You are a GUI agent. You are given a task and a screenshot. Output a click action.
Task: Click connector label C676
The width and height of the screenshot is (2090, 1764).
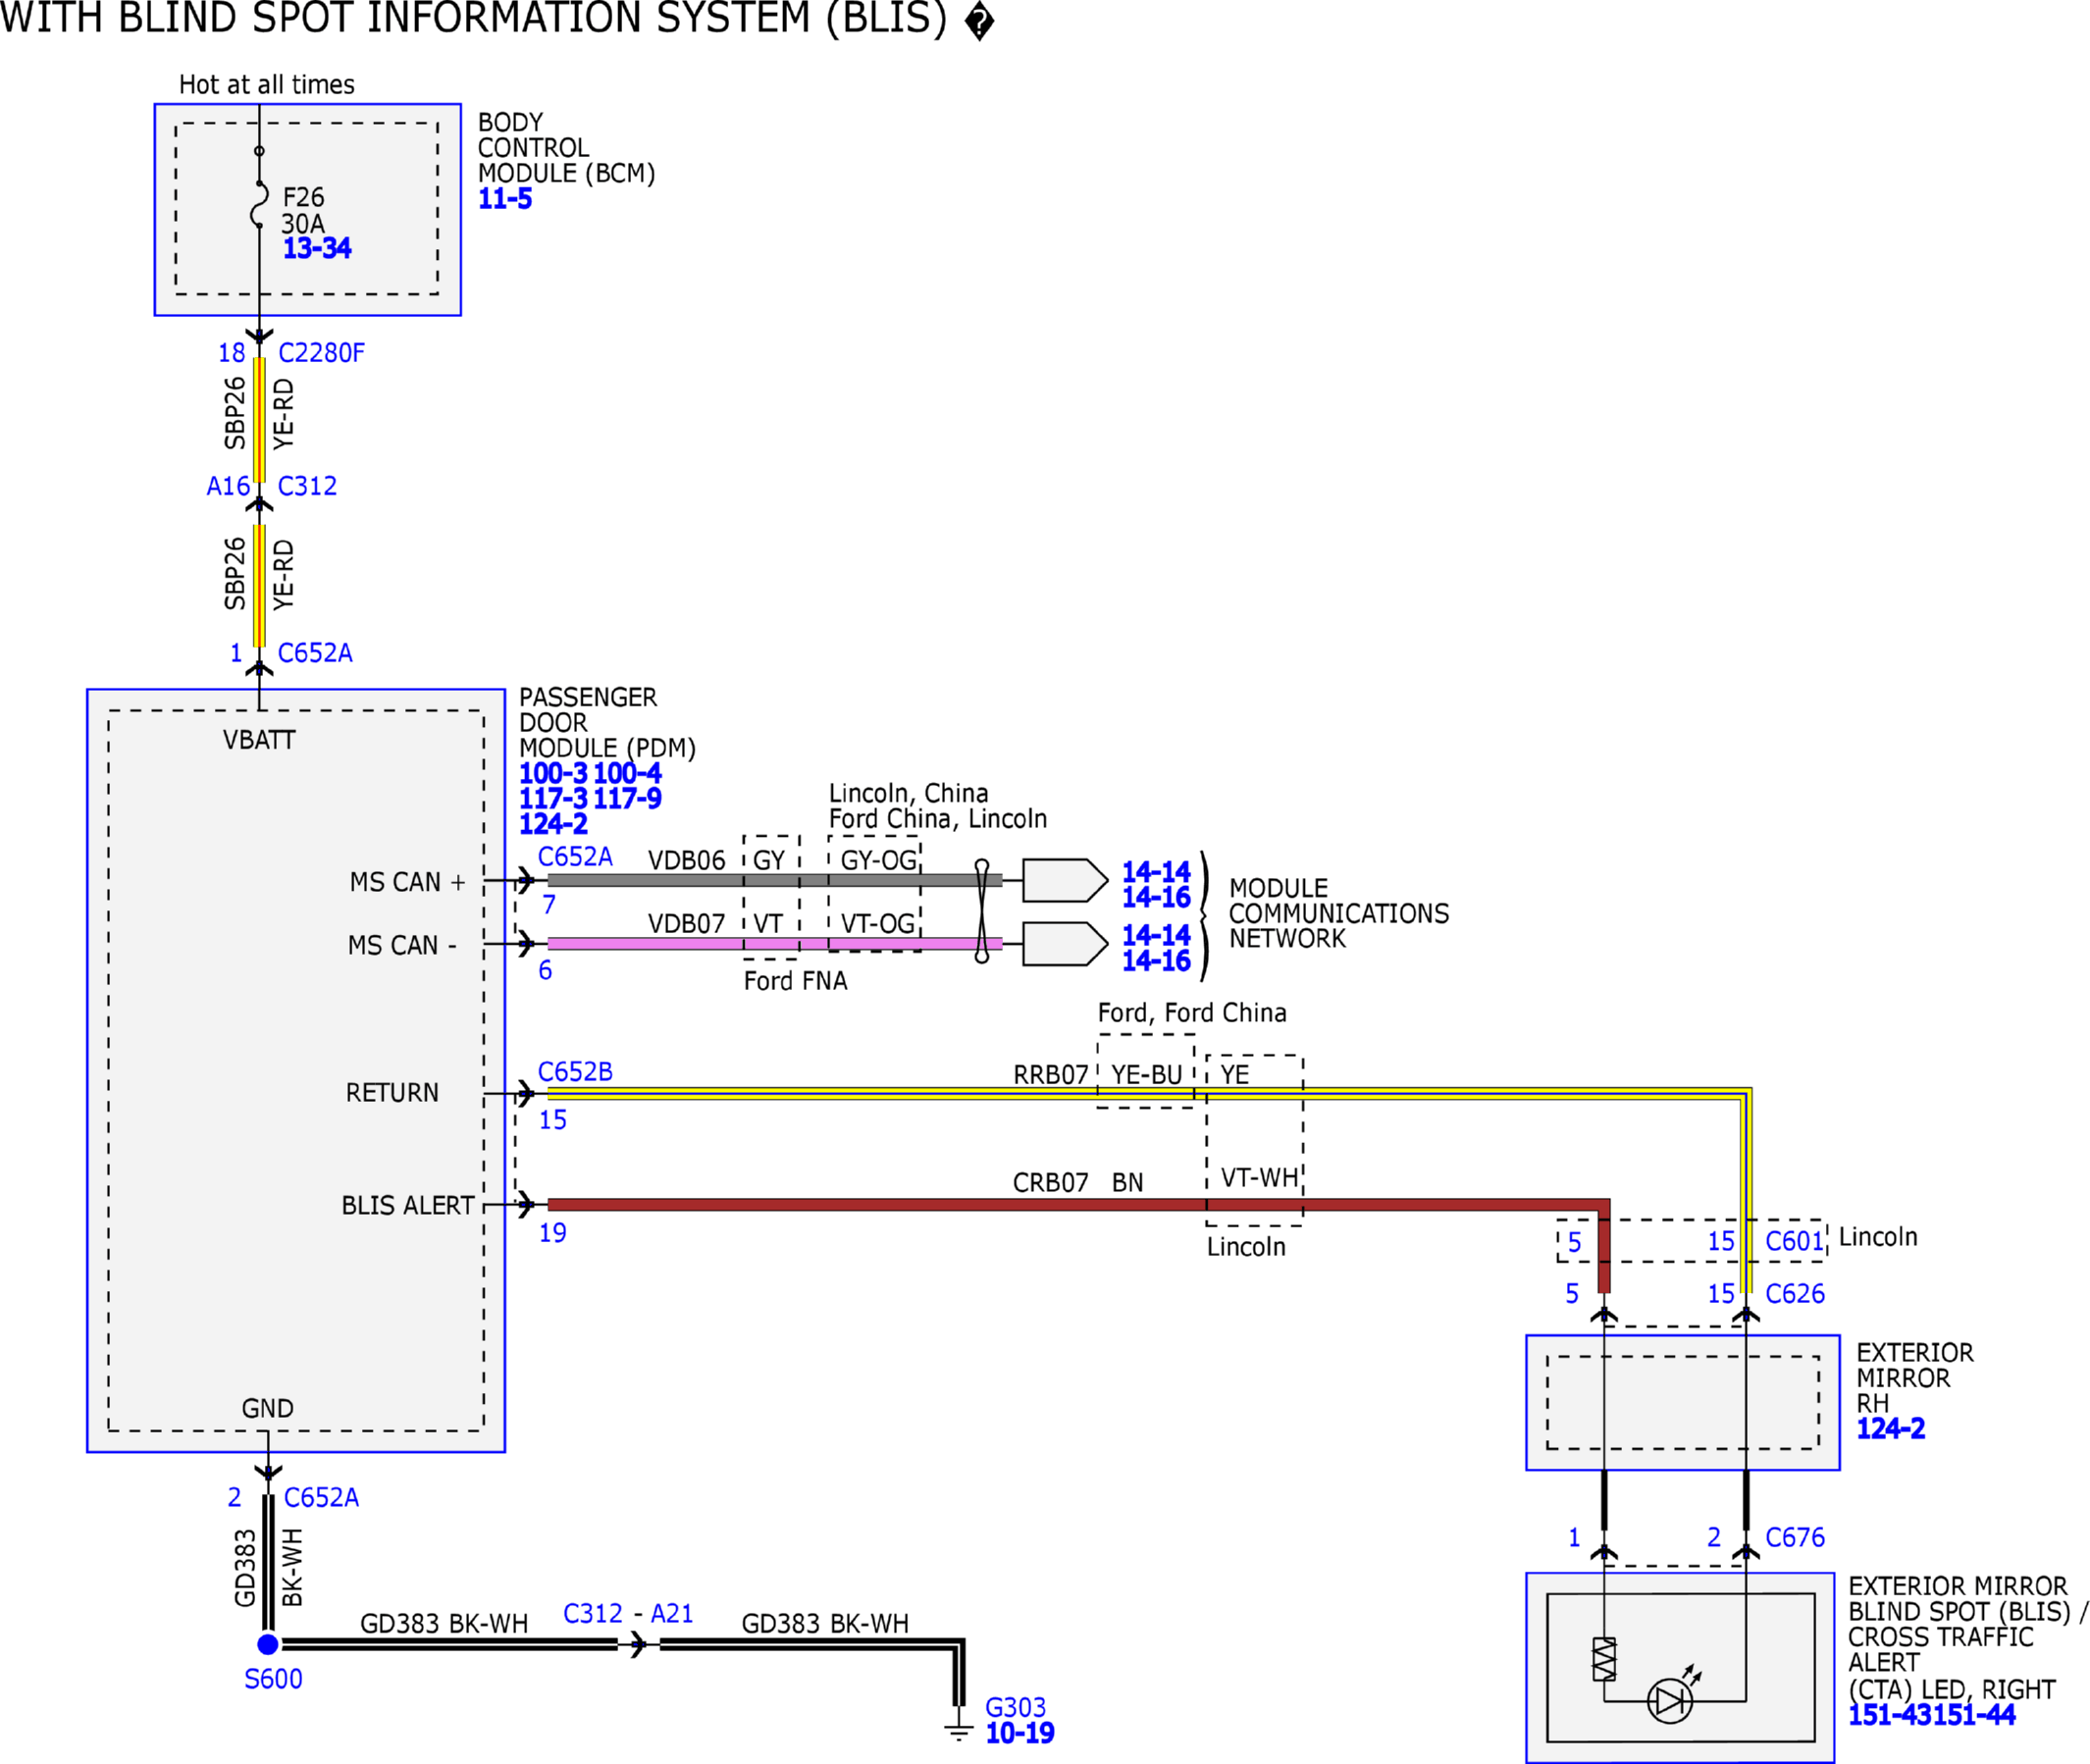1795,1537
